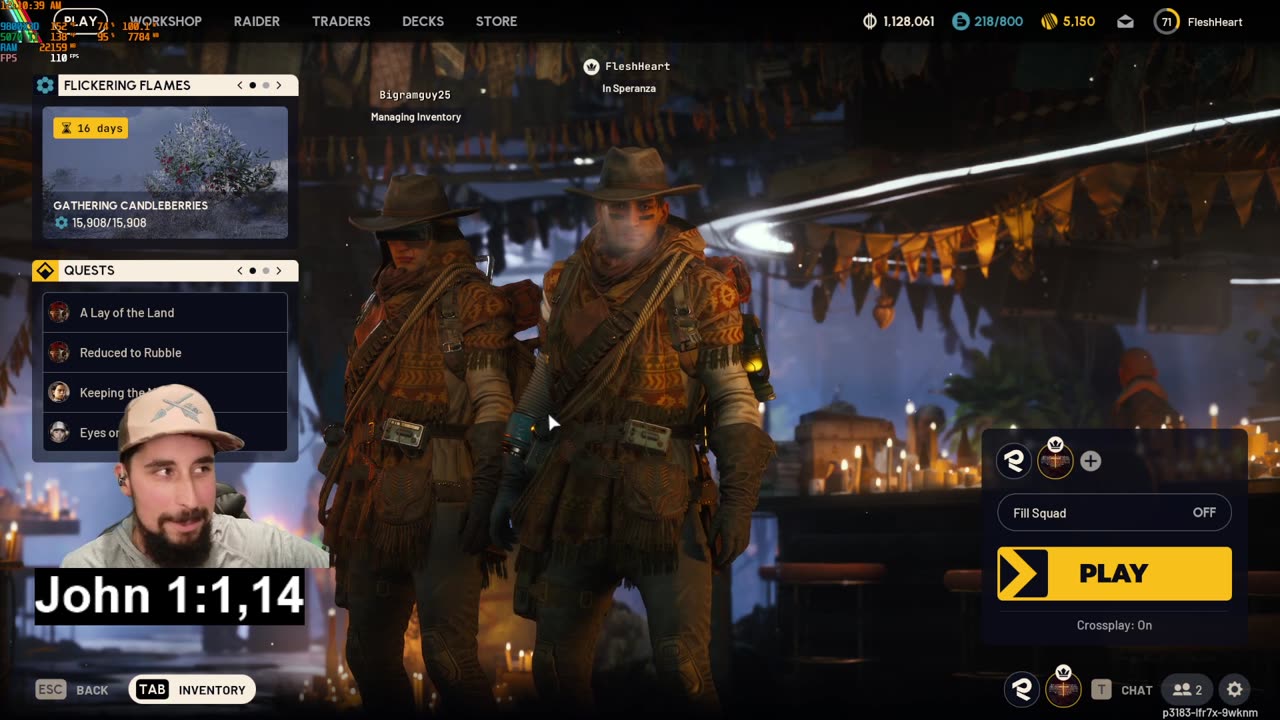Go to previous Flickering Flames page arrow
The image size is (1280, 720).
tap(240, 85)
